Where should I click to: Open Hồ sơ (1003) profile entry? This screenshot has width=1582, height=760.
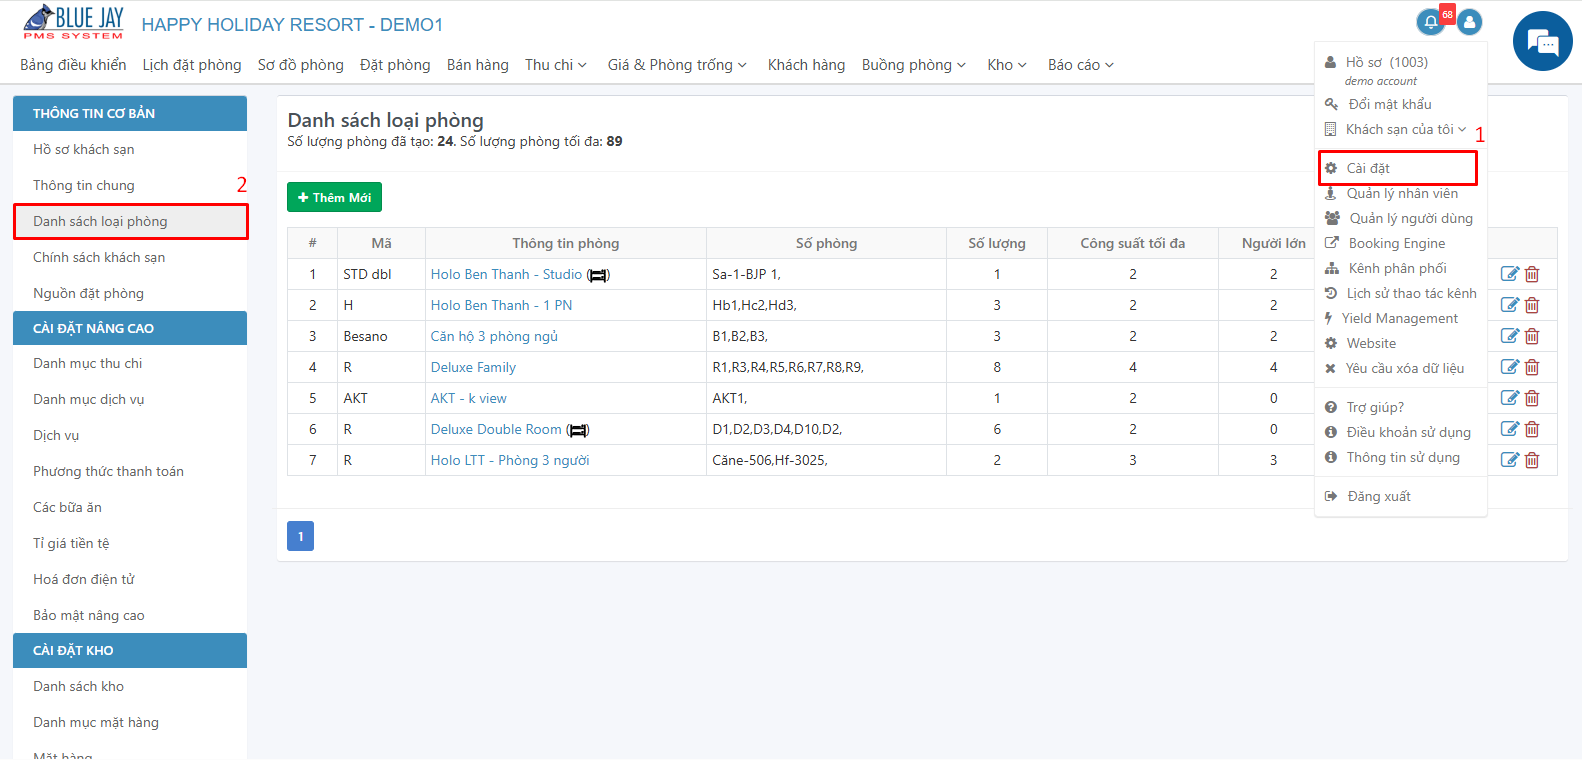coord(1386,62)
